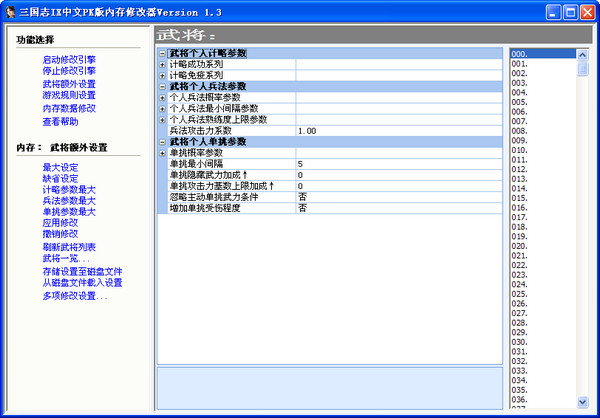Click 存储设置至磁盘文件 link
Viewport: 600px width, 418px height.
82,272
